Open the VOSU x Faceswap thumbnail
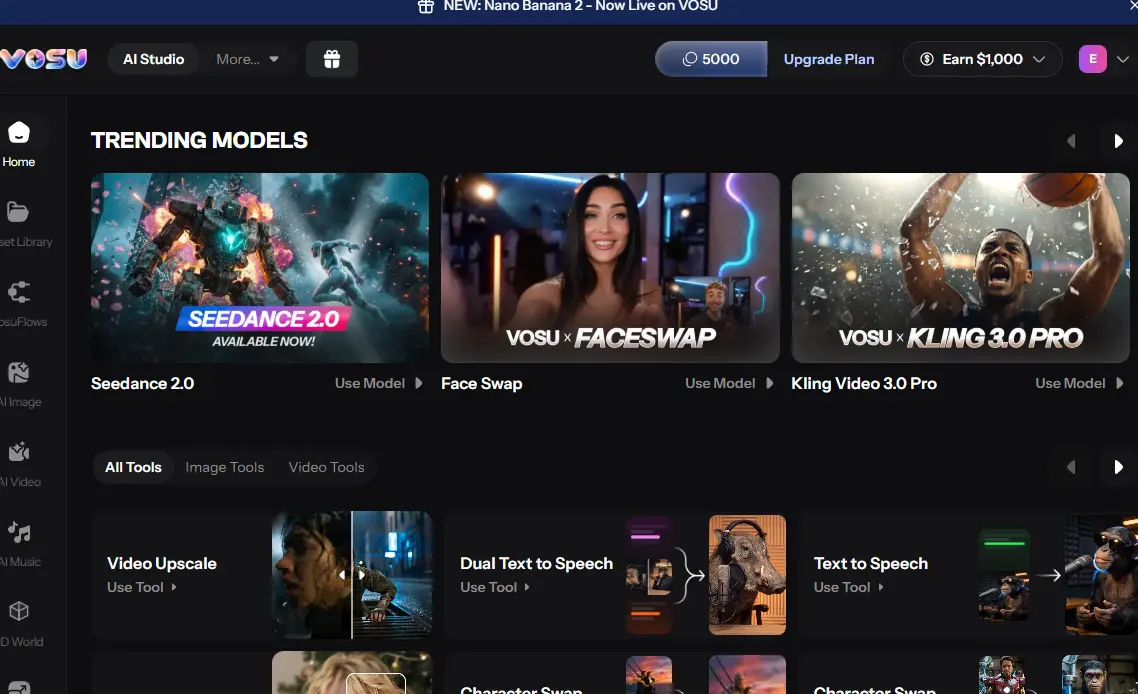The width and height of the screenshot is (1138, 694). pyautogui.click(x=610, y=268)
